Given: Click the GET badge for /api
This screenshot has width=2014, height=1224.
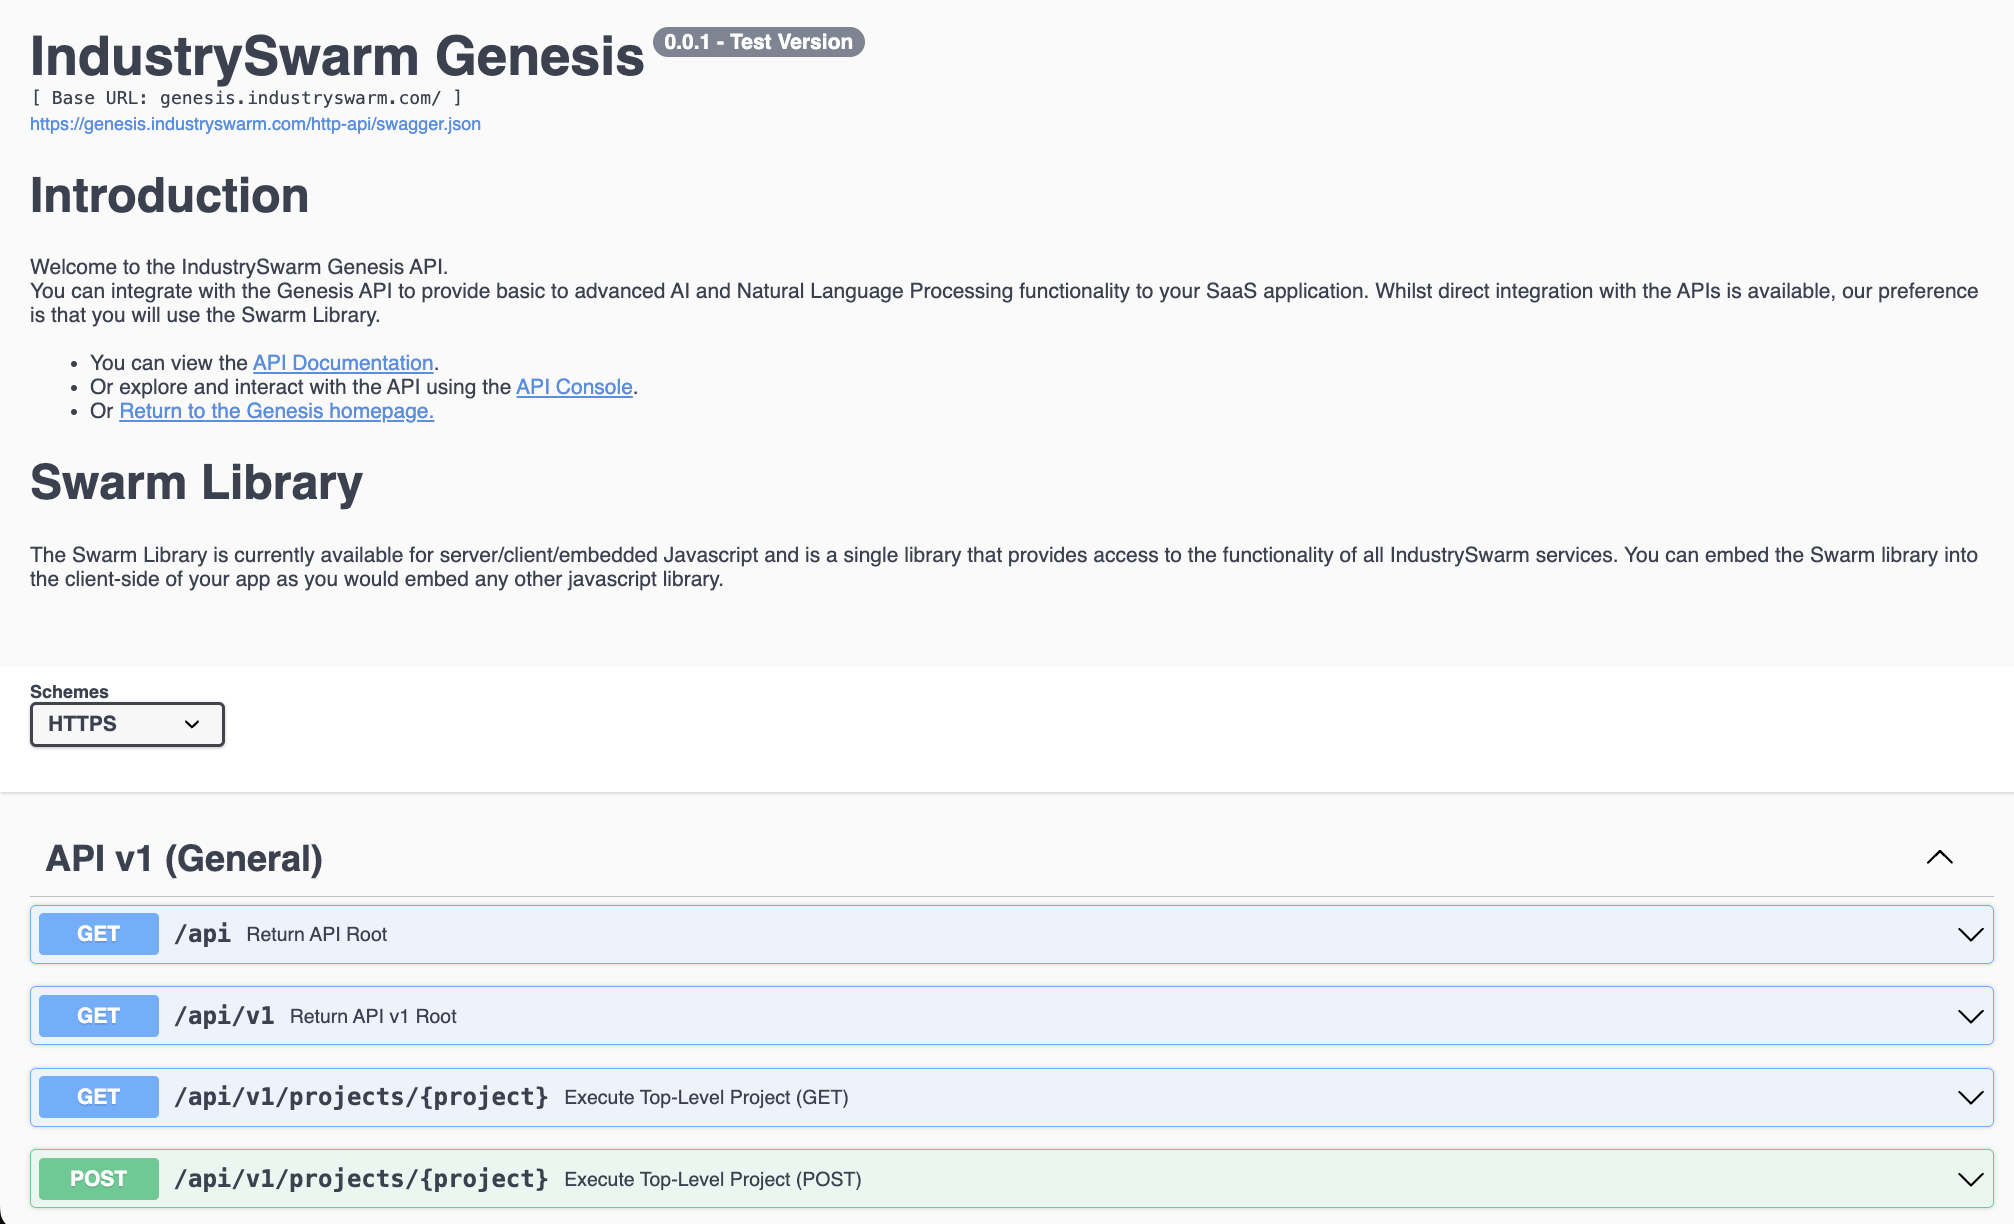Looking at the screenshot, I should pos(98,934).
